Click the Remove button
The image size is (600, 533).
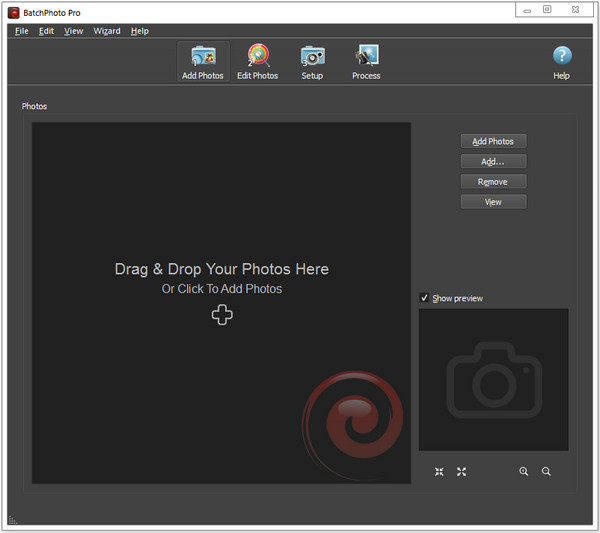[493, 182]
